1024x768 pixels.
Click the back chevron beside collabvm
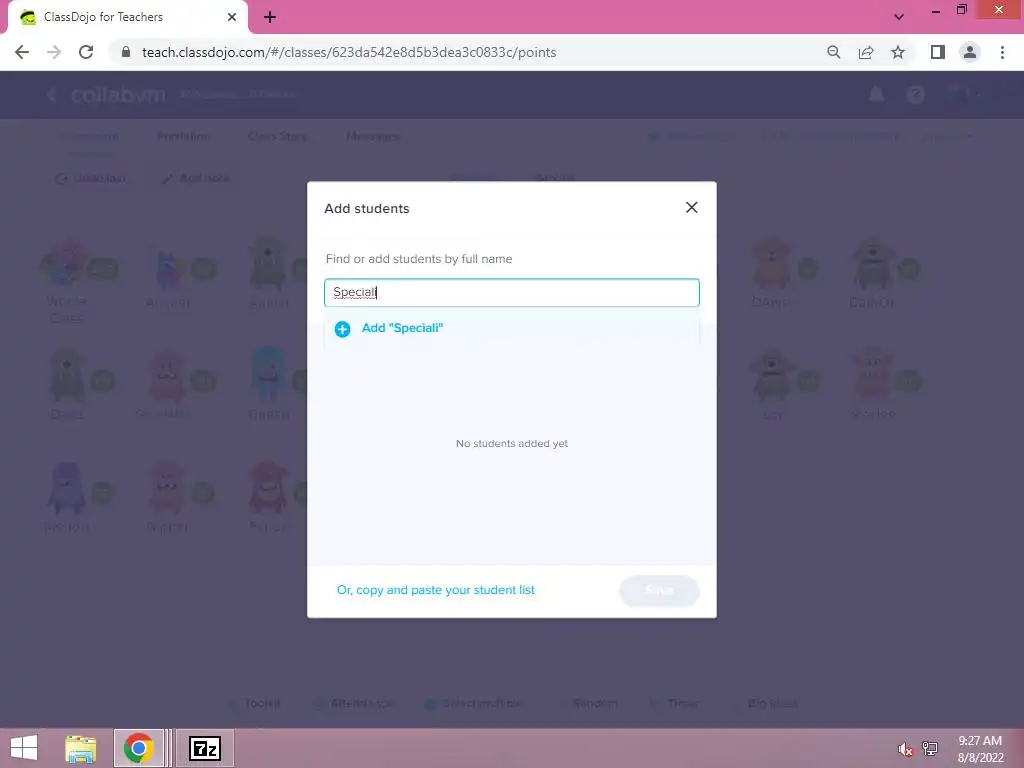pyautogui.click(x=52, y=95)
